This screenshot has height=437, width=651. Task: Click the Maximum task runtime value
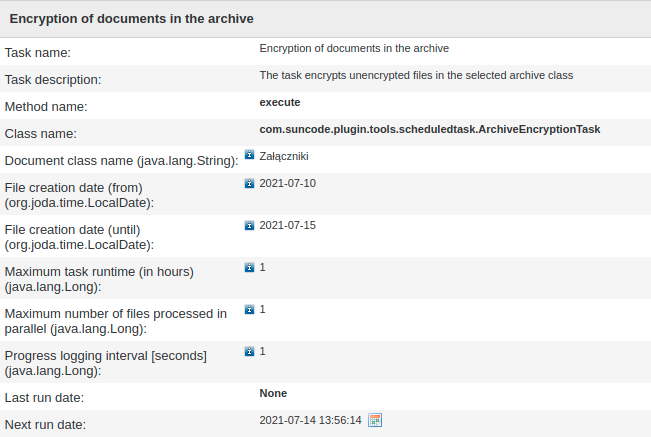tap(262, 267)
